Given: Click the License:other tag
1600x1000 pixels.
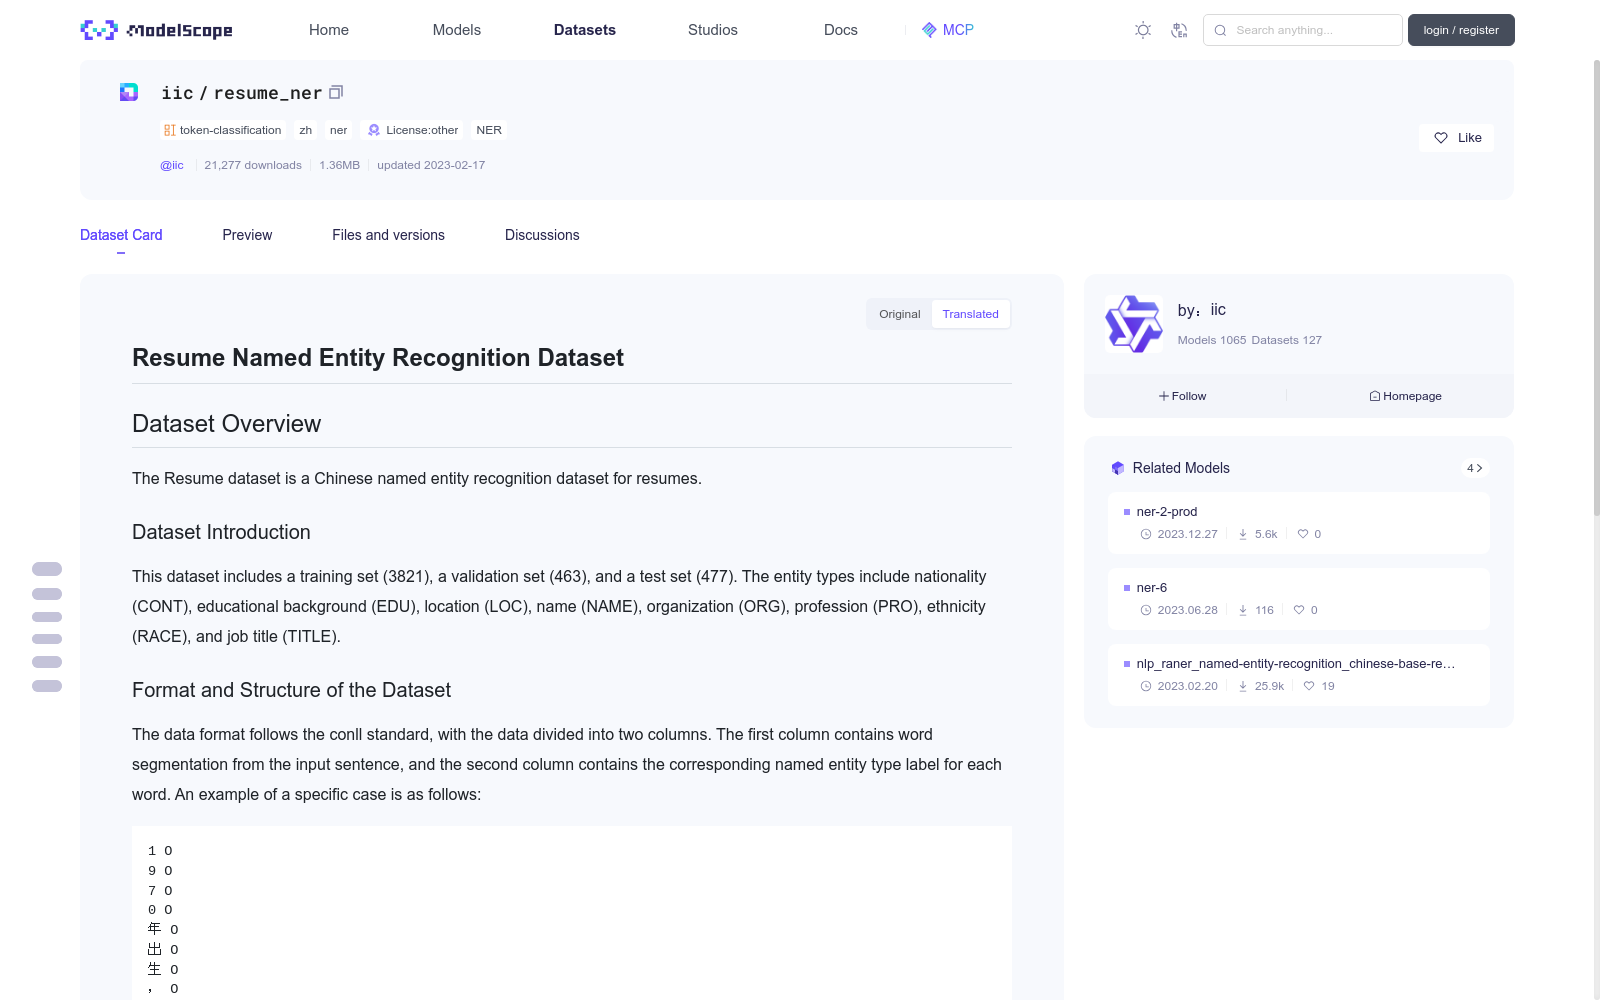Looking at the screenshot, I should [413, 130].
